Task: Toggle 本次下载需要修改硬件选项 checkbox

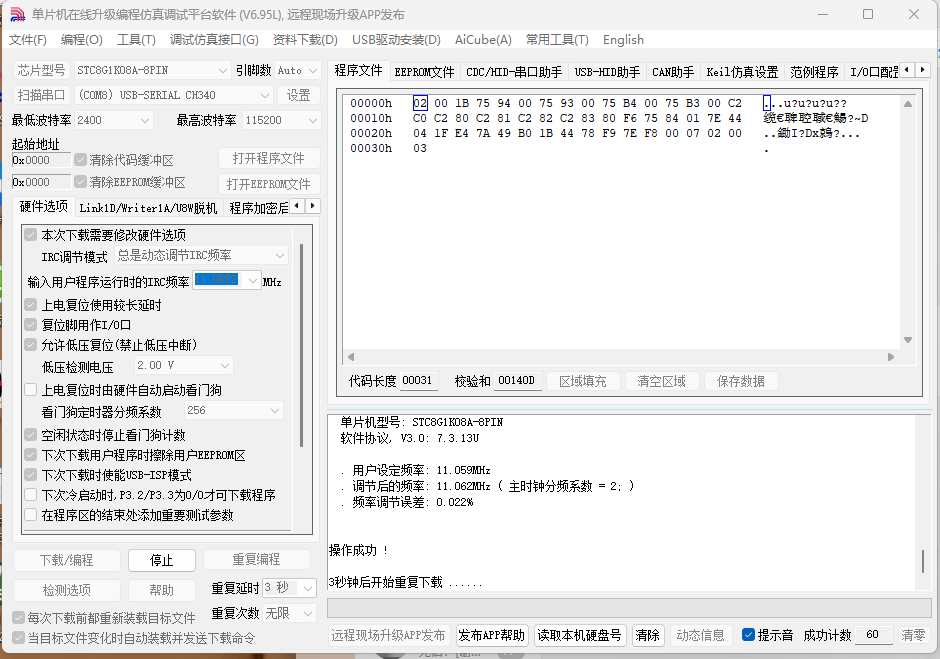Action: [x=31, y=234]
